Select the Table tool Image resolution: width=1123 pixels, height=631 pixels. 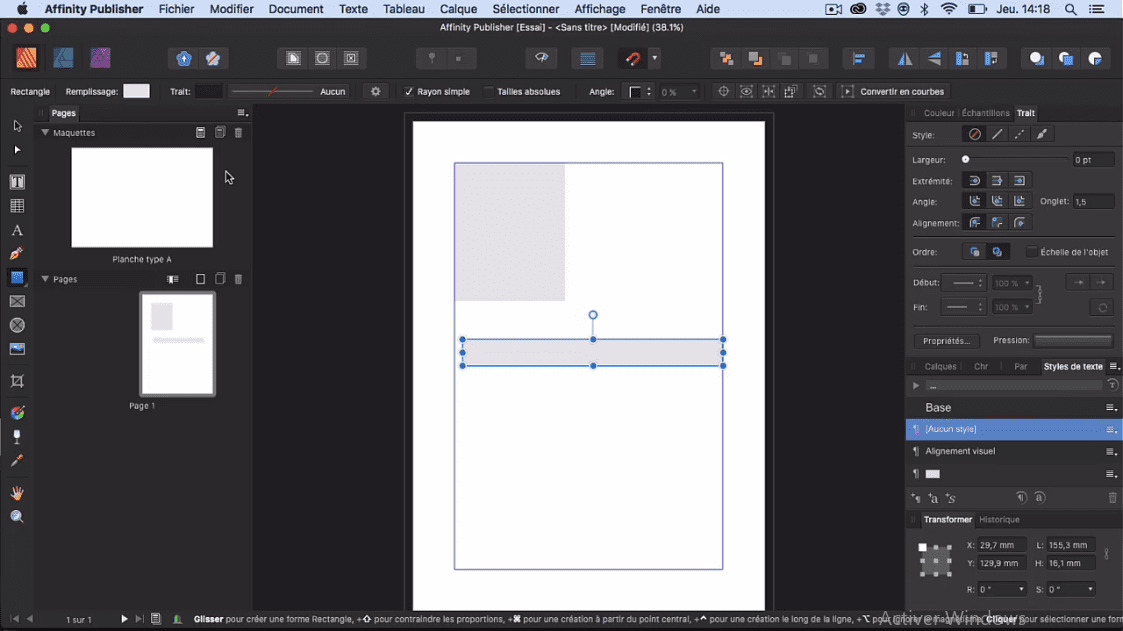[x=16, y=205]
